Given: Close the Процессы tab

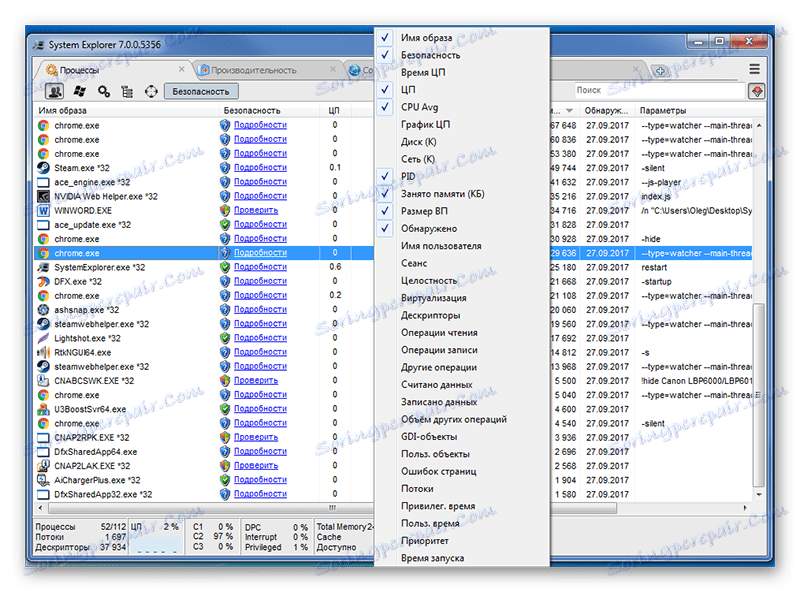Looking at the screenshot, I should pyautogui.click(x=182, y=69).
